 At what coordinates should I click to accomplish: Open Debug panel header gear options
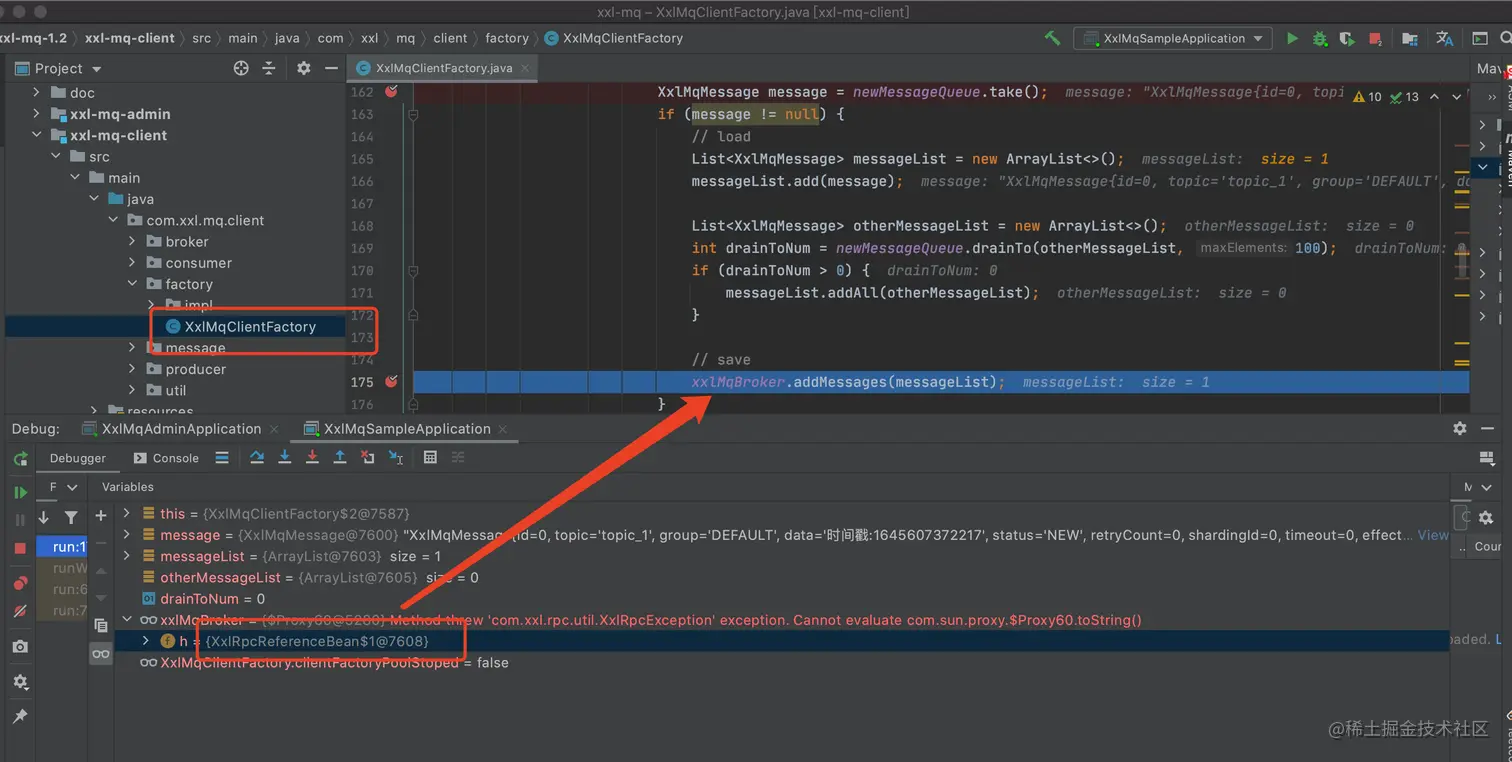tap(1459, 428)
